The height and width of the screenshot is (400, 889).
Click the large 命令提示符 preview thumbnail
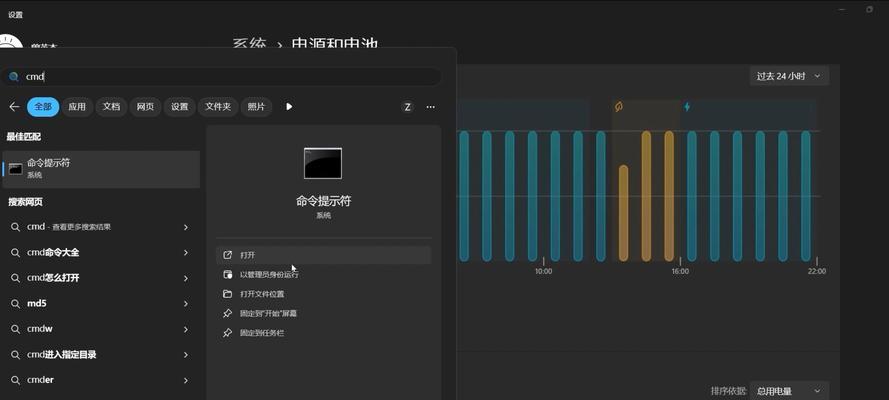coord(323,163)
